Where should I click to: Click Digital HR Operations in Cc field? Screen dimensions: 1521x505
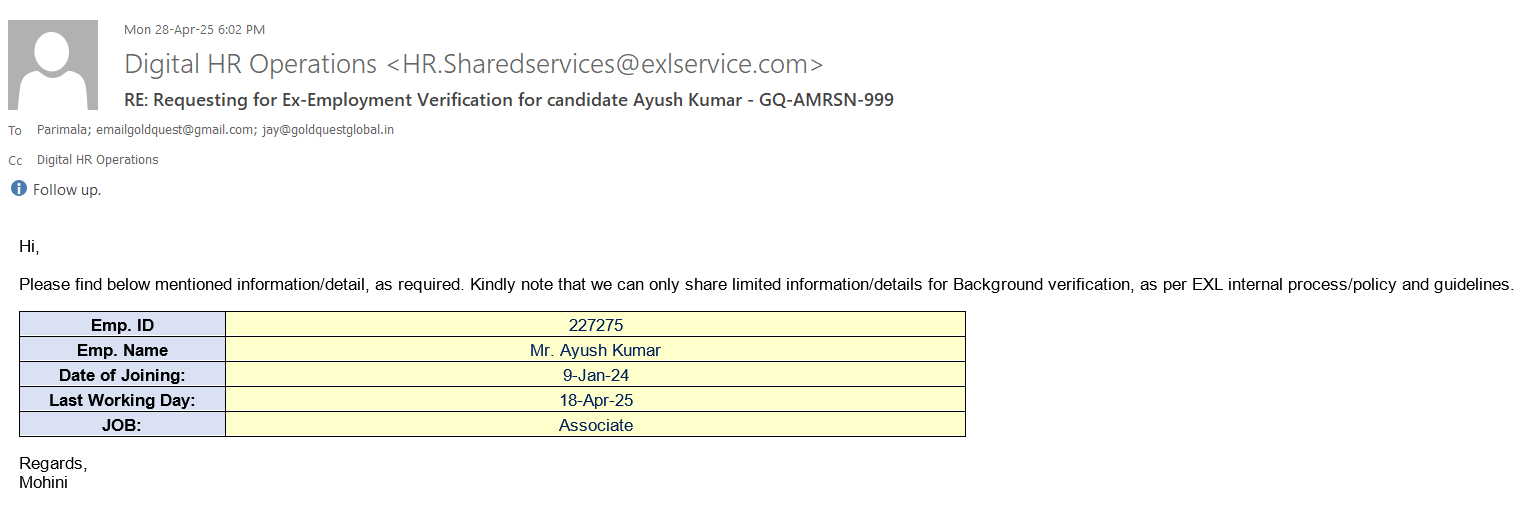97,160
